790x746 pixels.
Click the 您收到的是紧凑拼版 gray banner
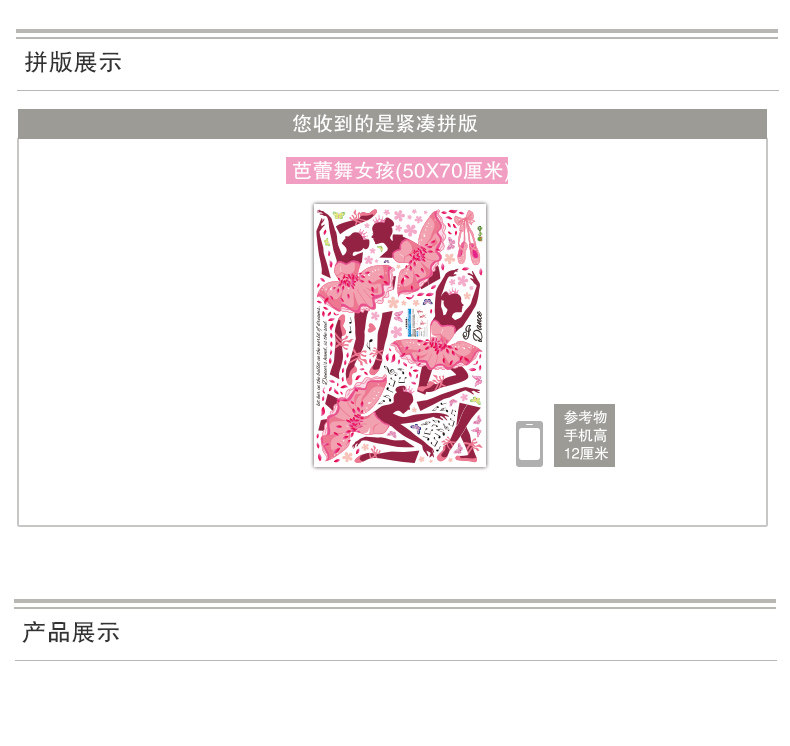point(392,123)
